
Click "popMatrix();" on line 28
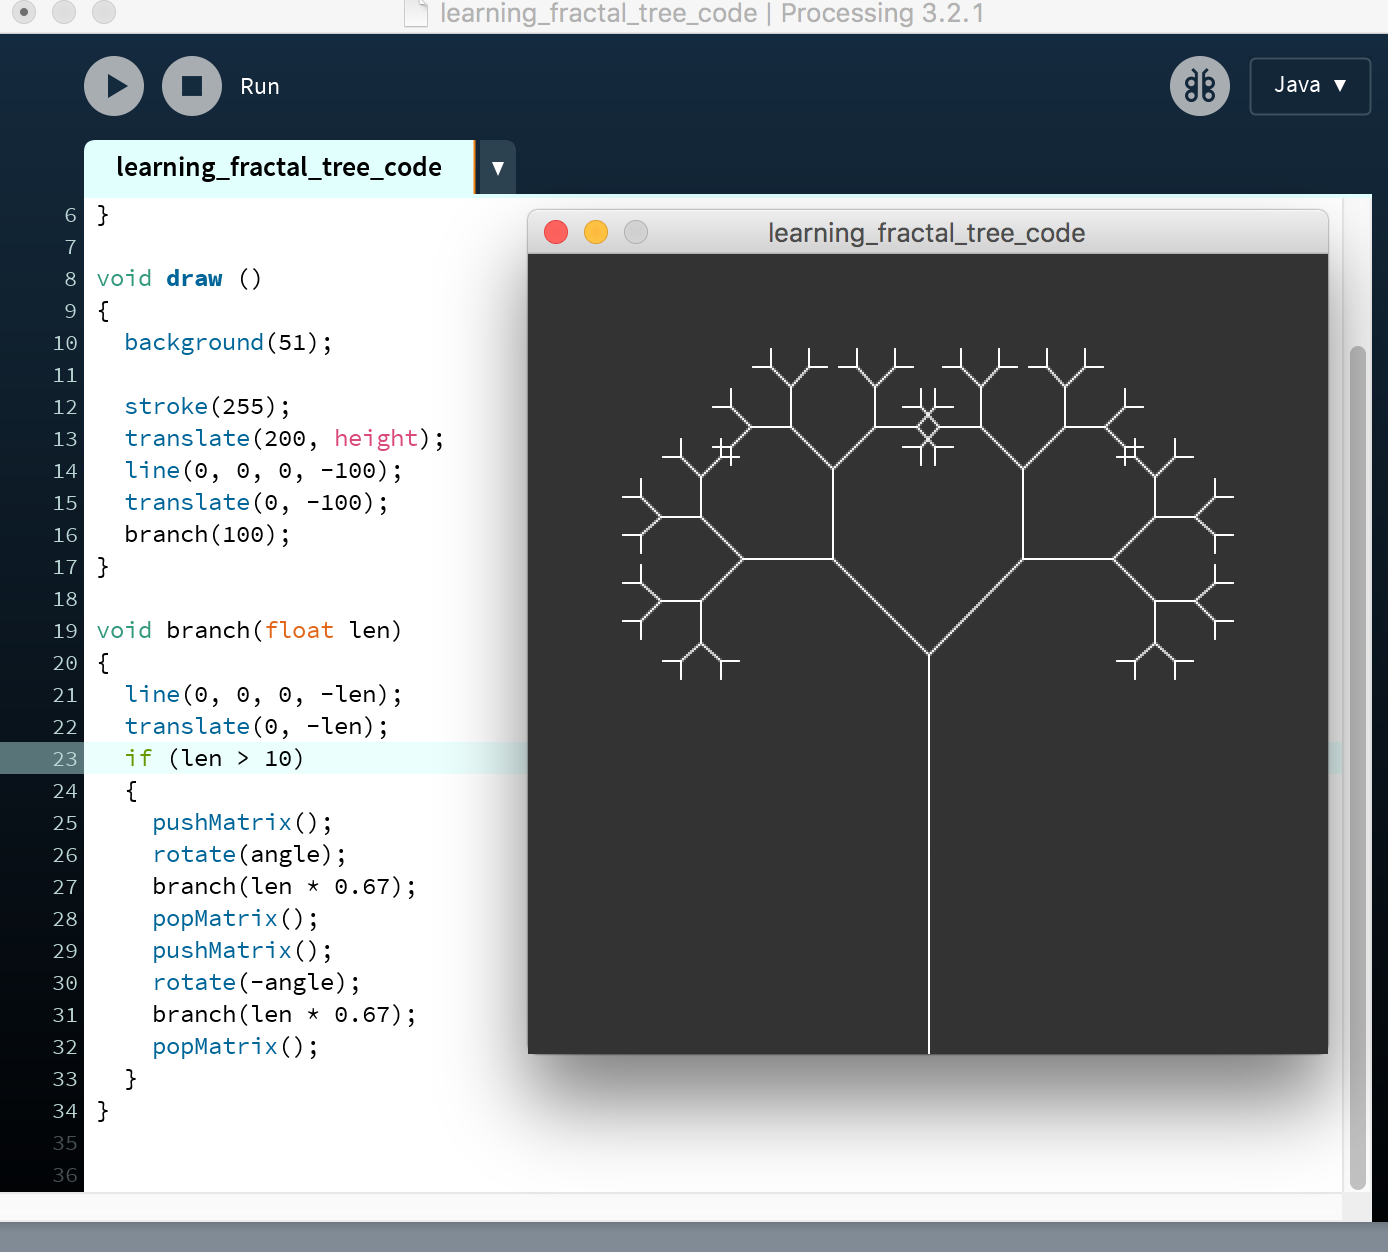(235, 918)
